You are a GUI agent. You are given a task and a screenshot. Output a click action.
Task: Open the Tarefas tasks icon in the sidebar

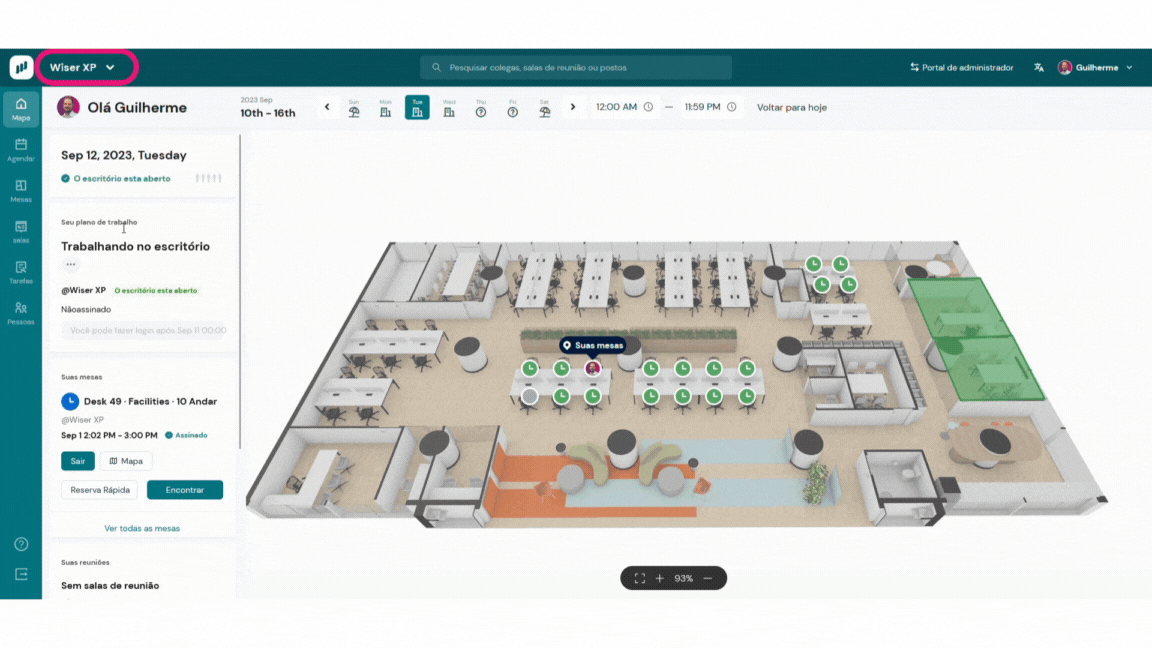(21, 273)
